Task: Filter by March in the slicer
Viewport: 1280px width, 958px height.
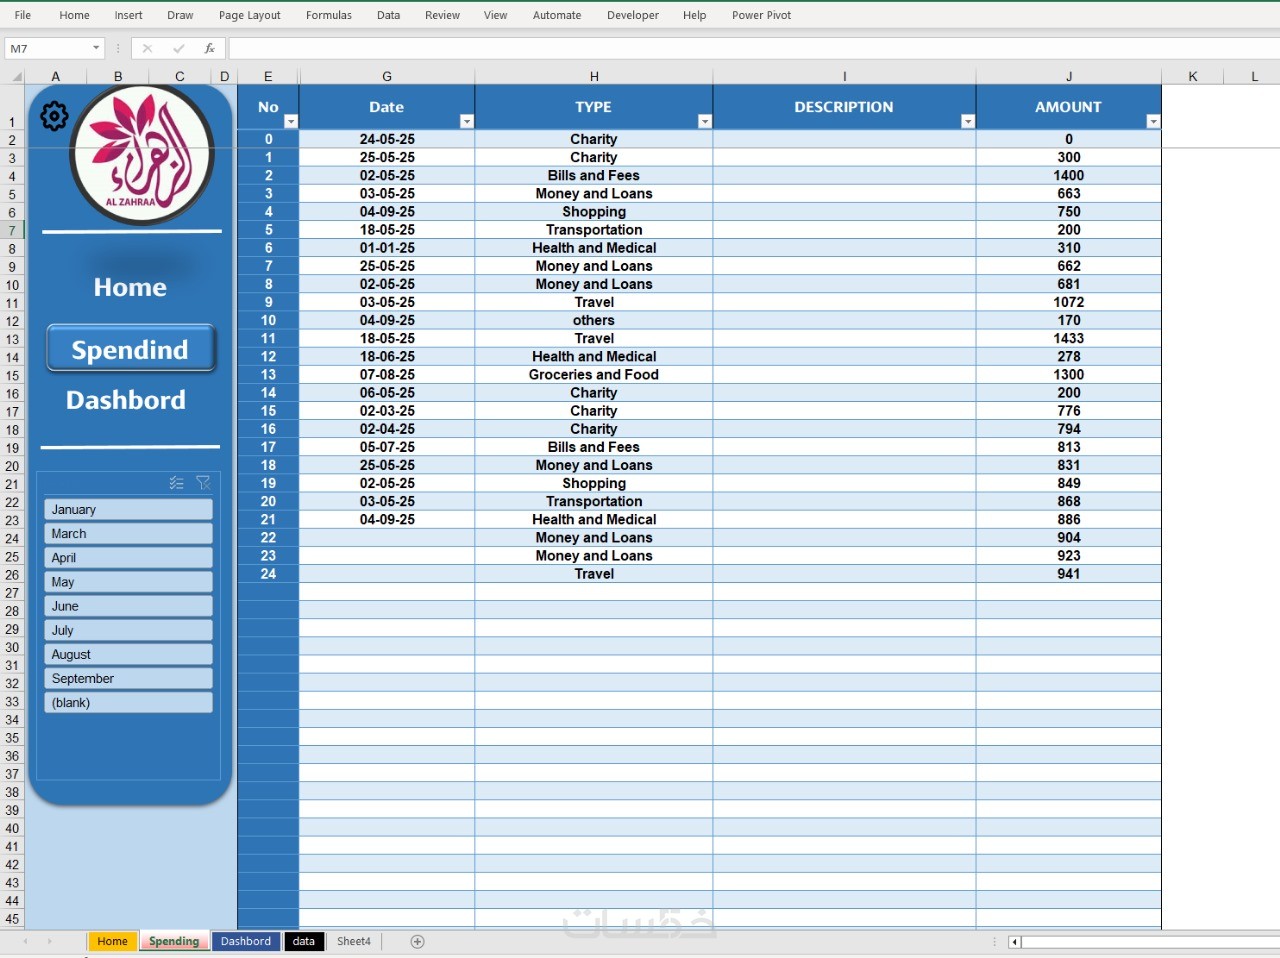Action: point(128,534)
